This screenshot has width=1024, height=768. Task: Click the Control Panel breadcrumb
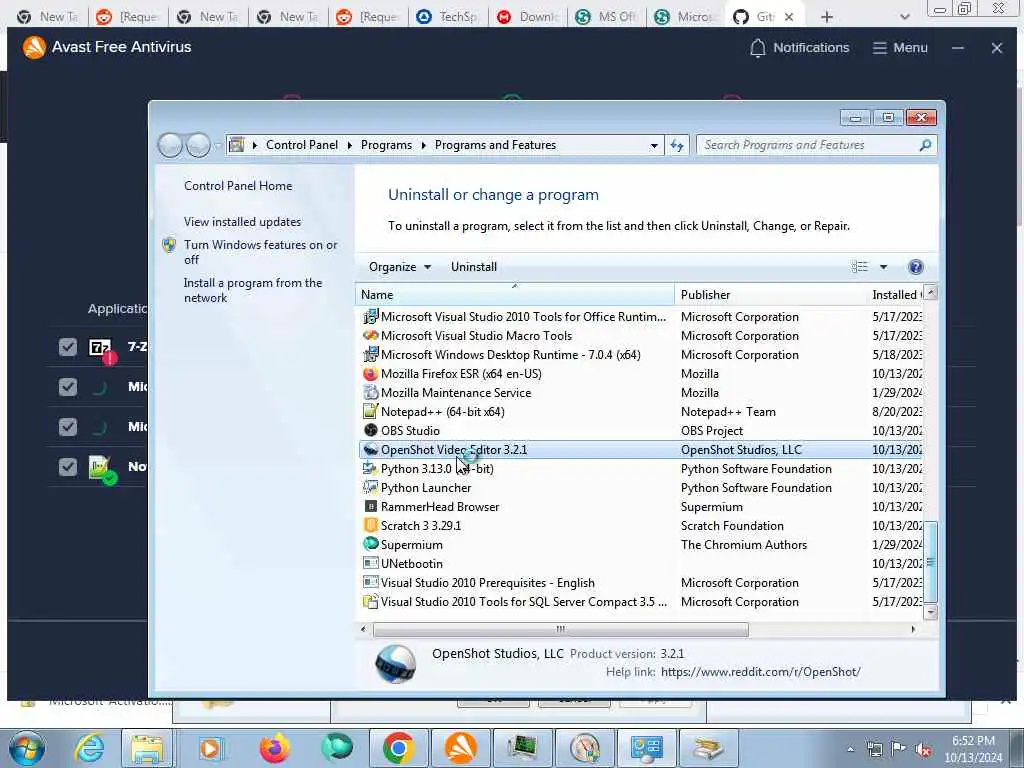coord(302,145)
